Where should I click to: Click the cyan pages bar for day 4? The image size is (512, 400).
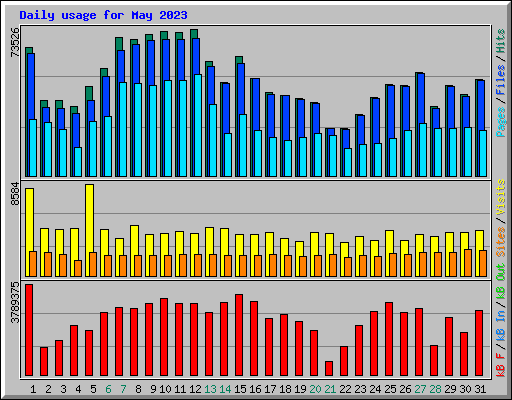(x=78, y=162)
